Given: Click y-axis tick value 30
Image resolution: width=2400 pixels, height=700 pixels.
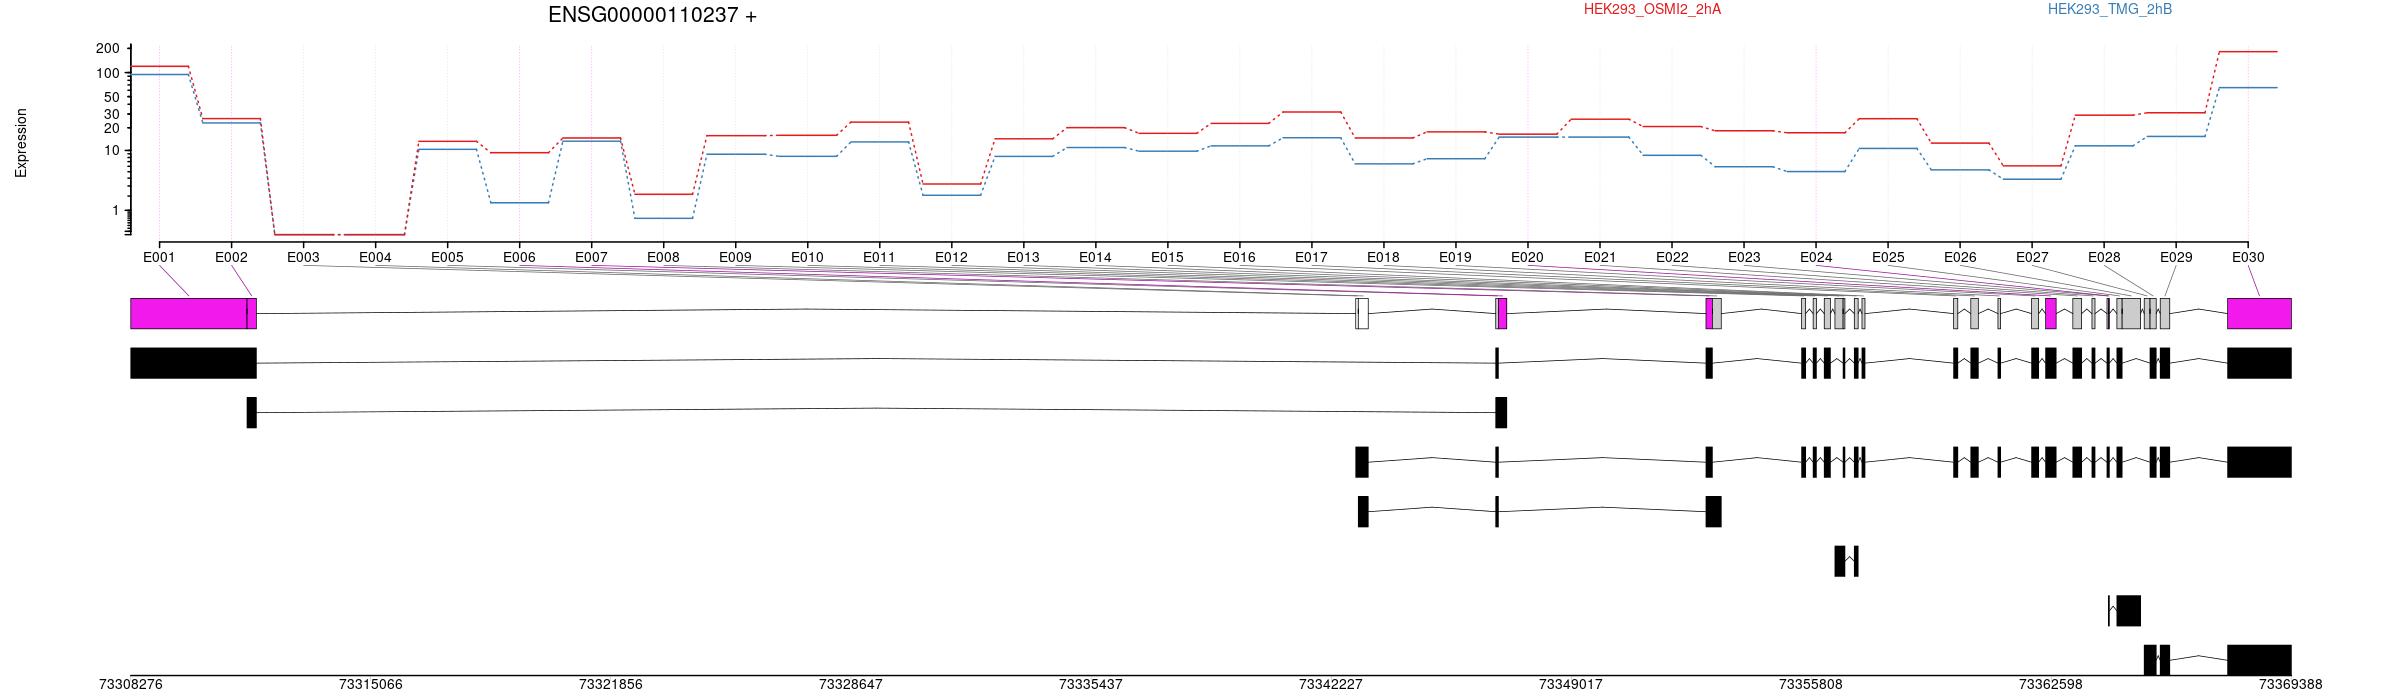Looking at the screenshot, I should click(113, 115).
